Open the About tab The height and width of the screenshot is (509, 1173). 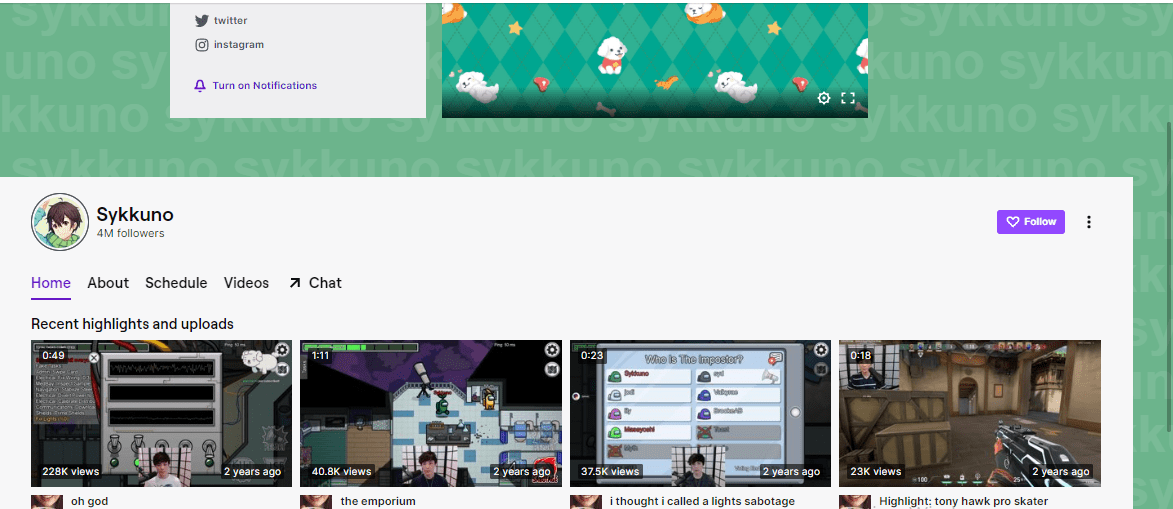[x=108, y=283]
